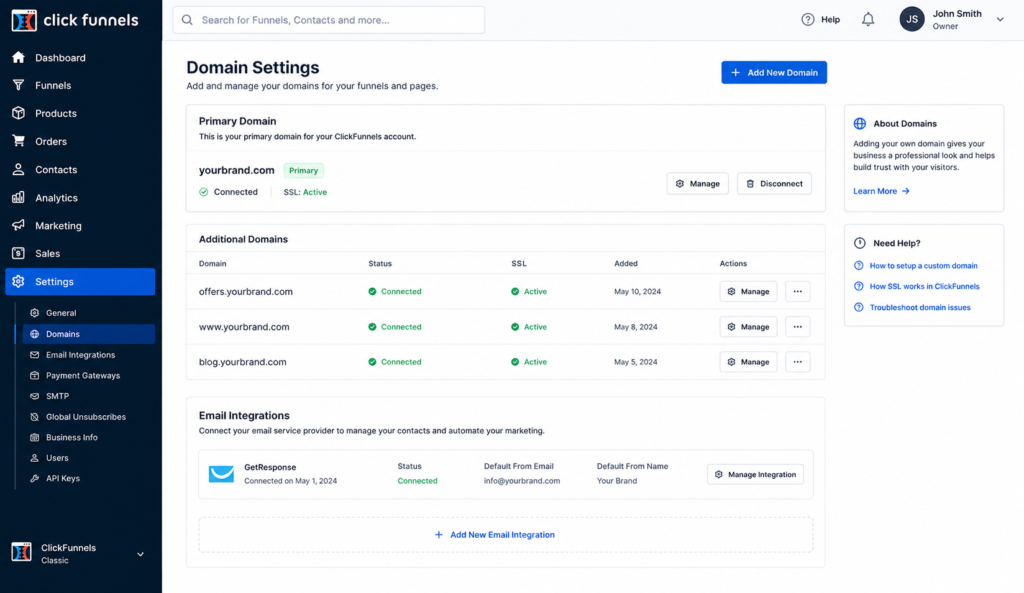This screenshot has width=1024, height=593.
Task: Open Users submenu item
Action: [89, 458]
